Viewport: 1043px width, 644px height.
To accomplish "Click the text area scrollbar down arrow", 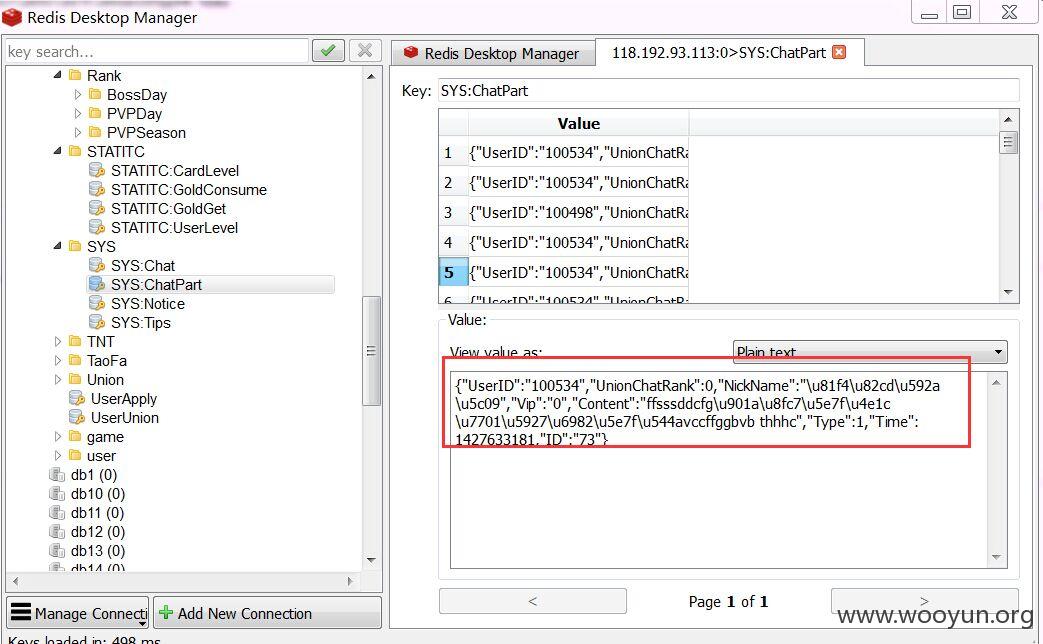I will [x=996, y=557].
